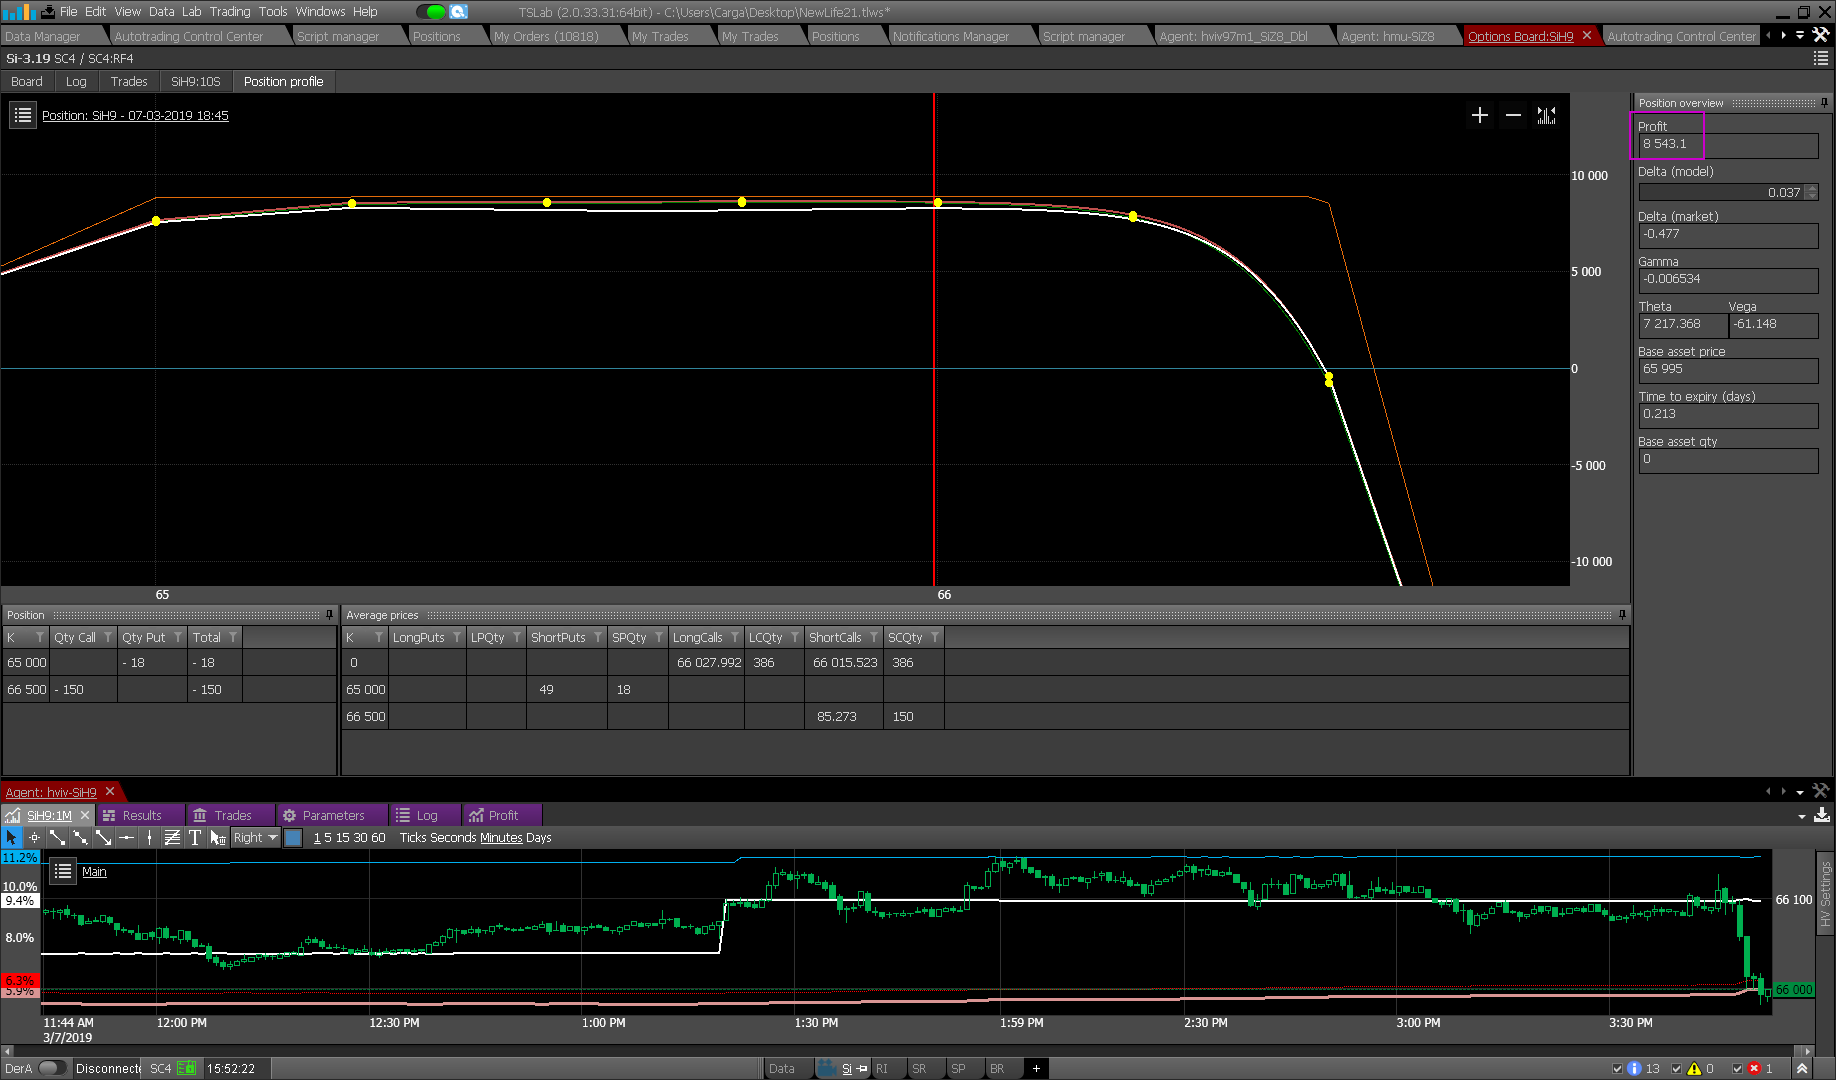Zoom in on the position profile chart
Screen dimensions: 1836x1080
coord(1480,116)
